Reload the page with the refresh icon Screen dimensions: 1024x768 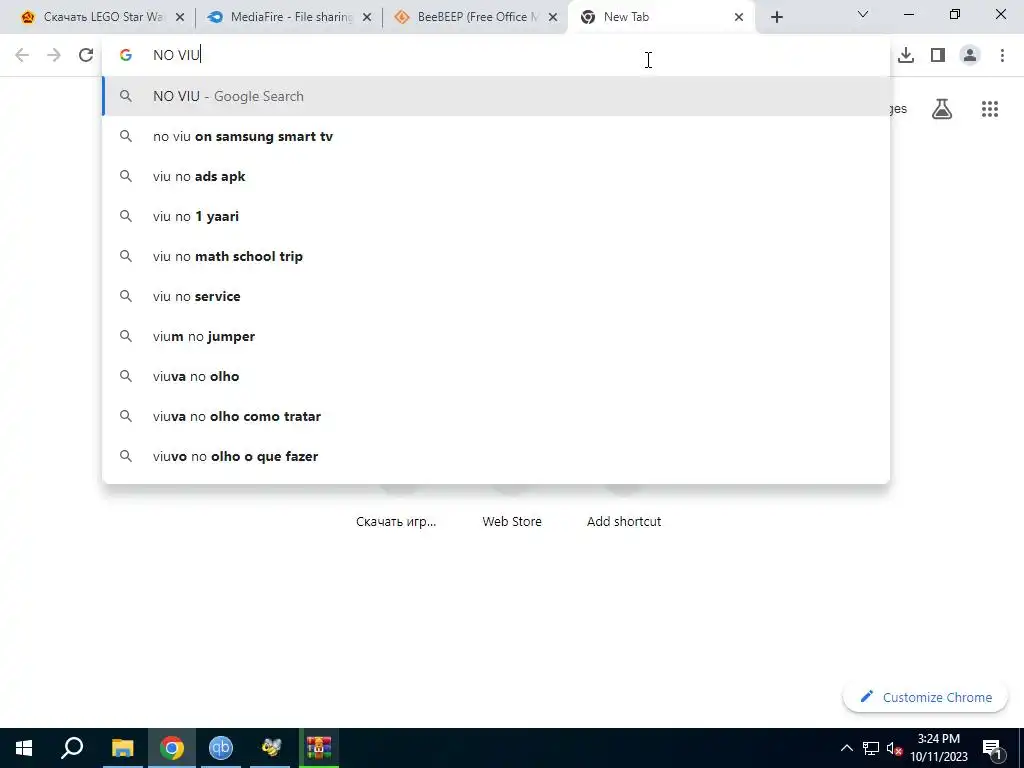click(86, 55)
